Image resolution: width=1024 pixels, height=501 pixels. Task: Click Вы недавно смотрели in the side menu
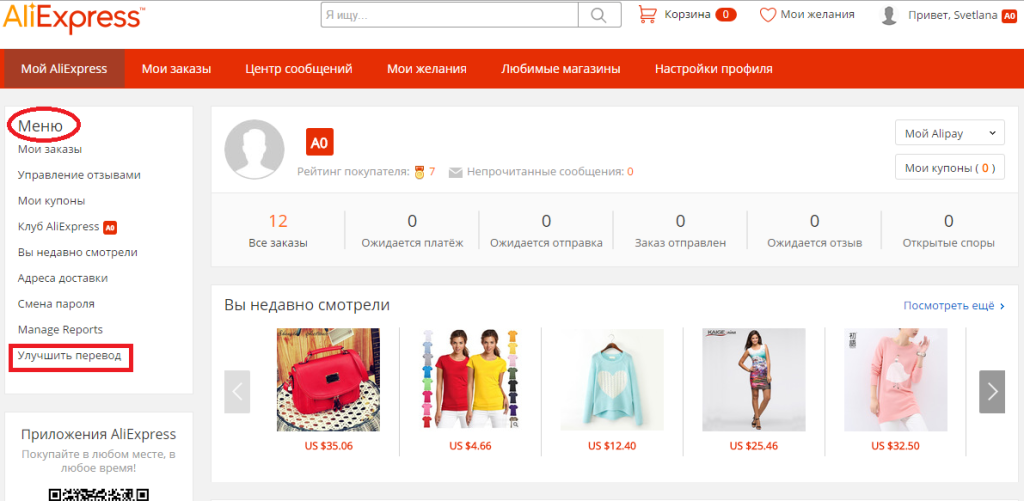78,252
